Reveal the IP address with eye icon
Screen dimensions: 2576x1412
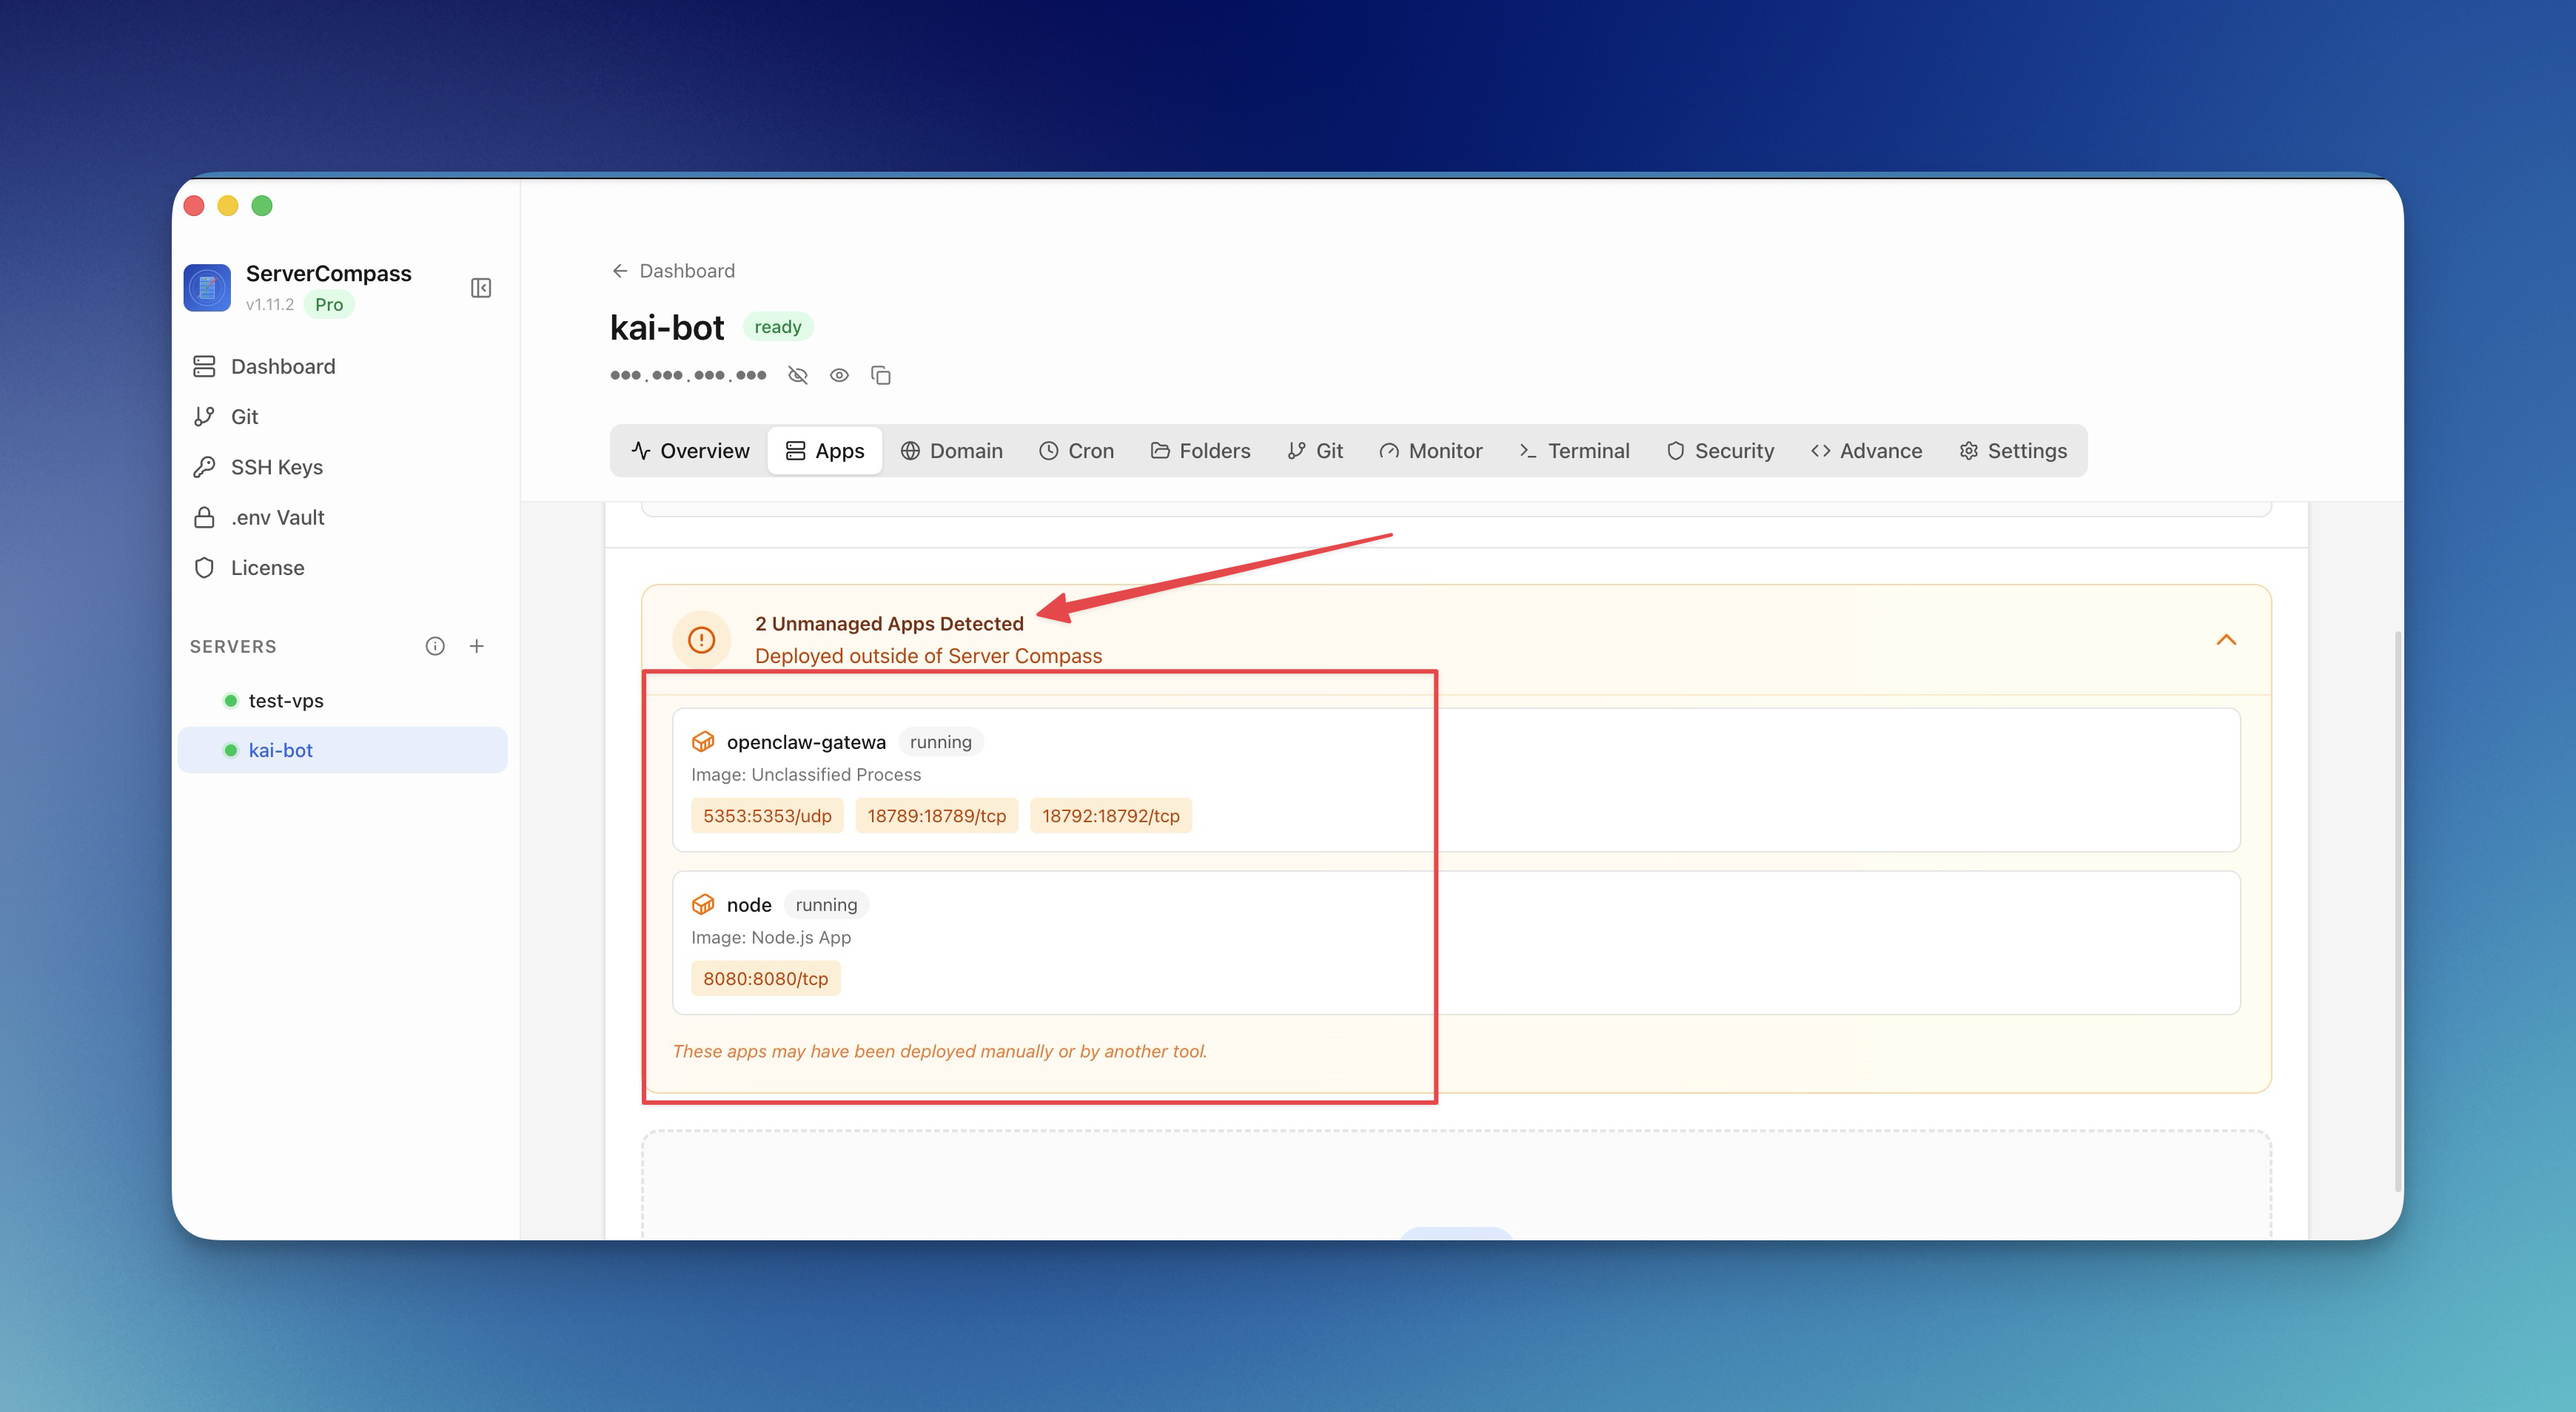point(839,375)
